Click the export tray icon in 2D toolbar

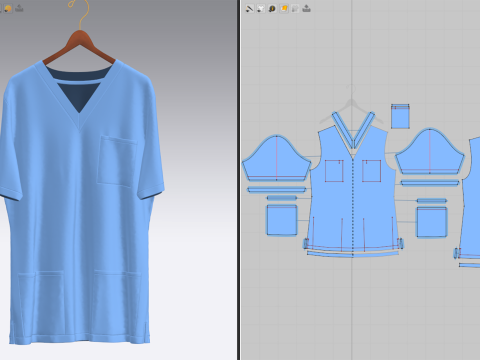pos(306,9)
